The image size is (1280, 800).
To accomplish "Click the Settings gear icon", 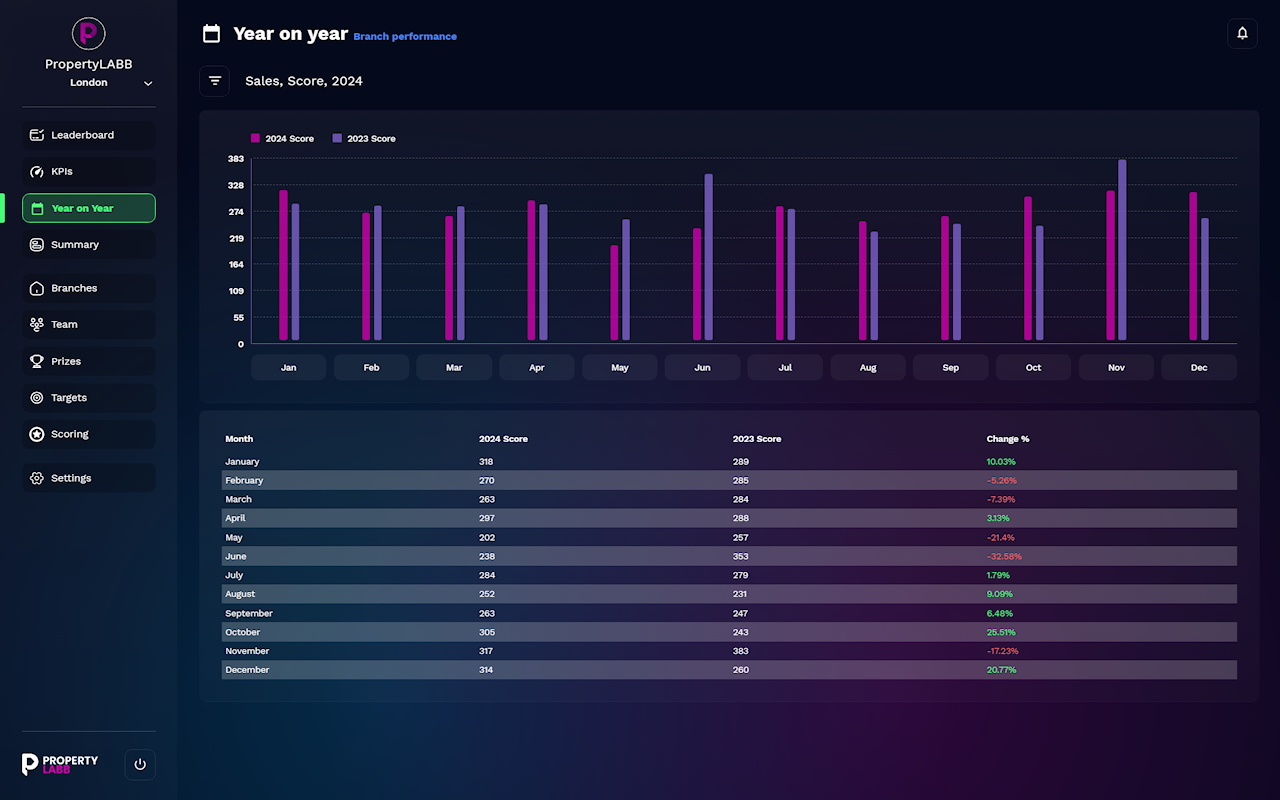I will click(37, 478).
